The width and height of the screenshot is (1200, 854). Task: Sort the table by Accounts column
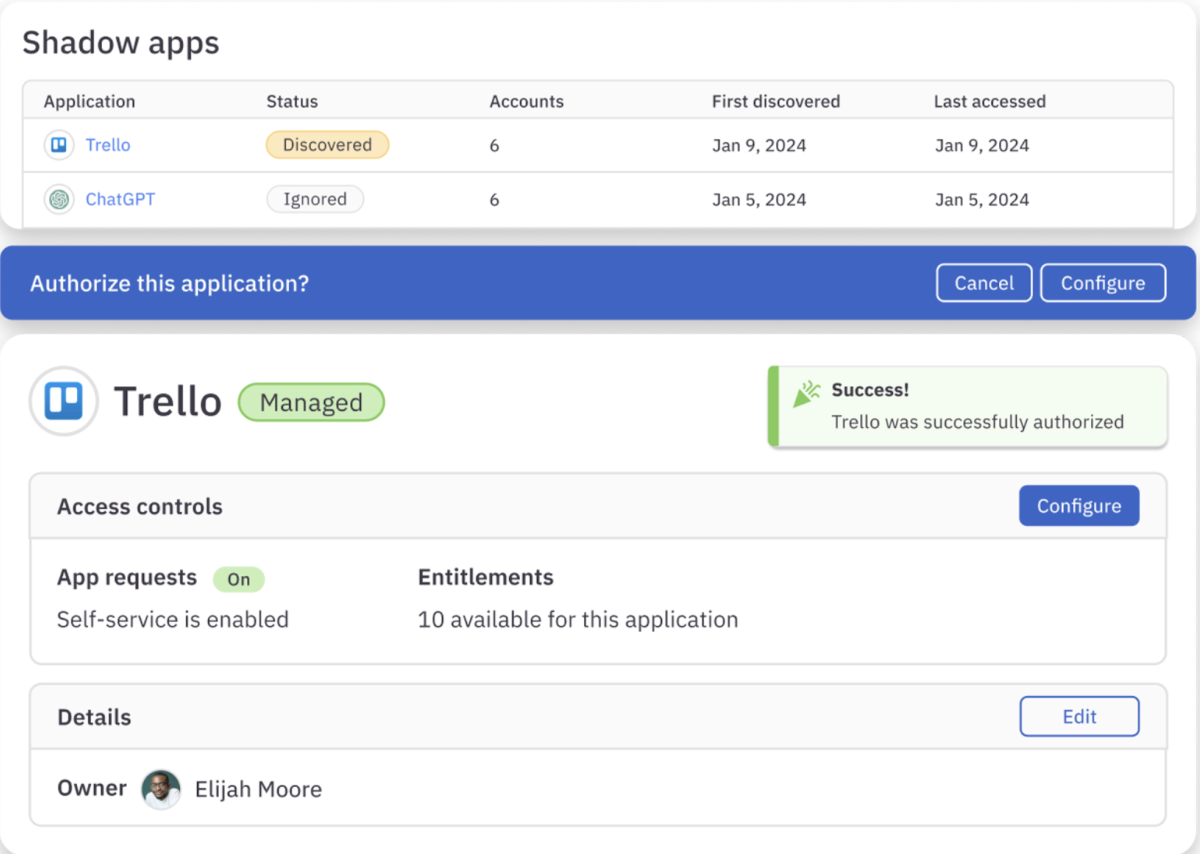click(526, 101)
